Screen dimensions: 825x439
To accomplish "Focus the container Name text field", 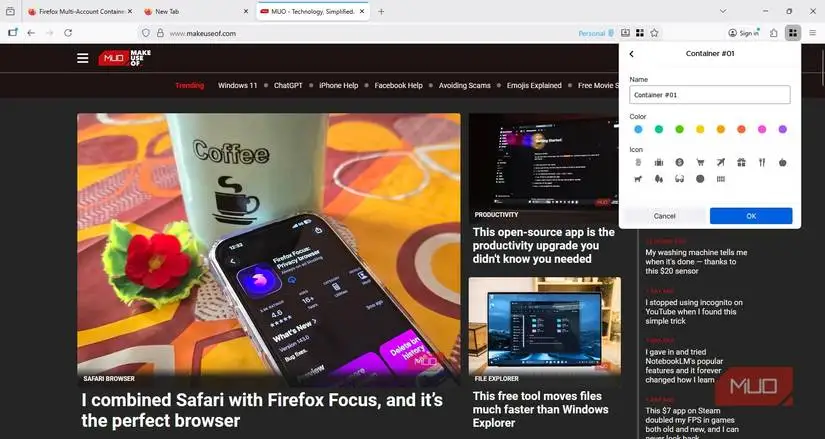I will (x=710, y=95).
